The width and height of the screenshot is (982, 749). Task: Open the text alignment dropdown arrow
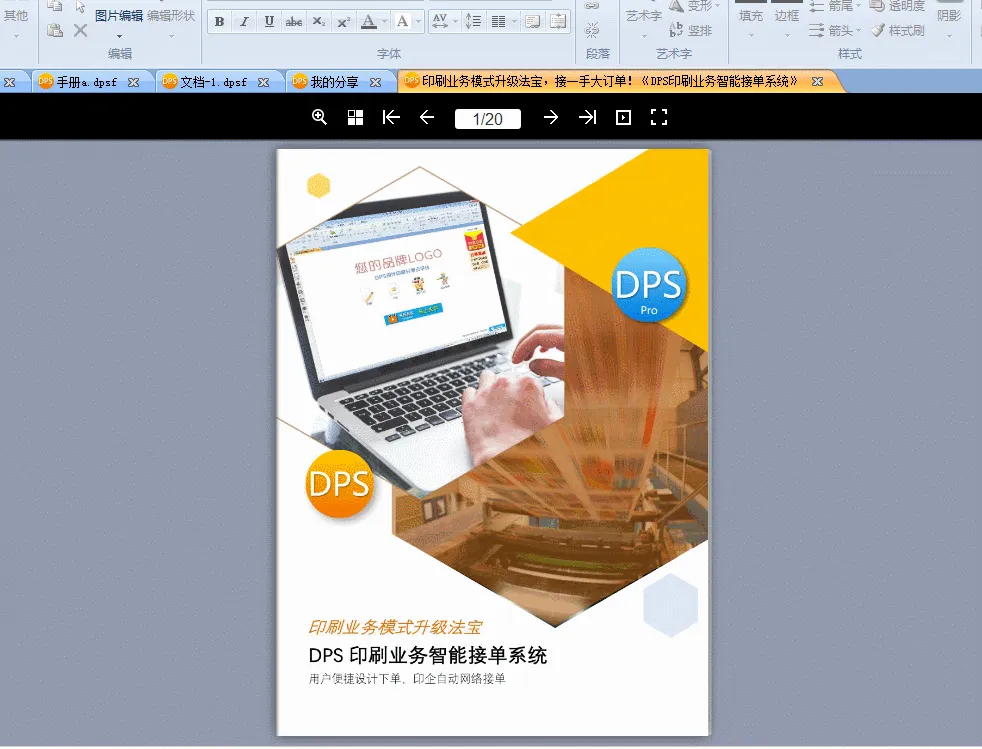[x=514, y=22]
